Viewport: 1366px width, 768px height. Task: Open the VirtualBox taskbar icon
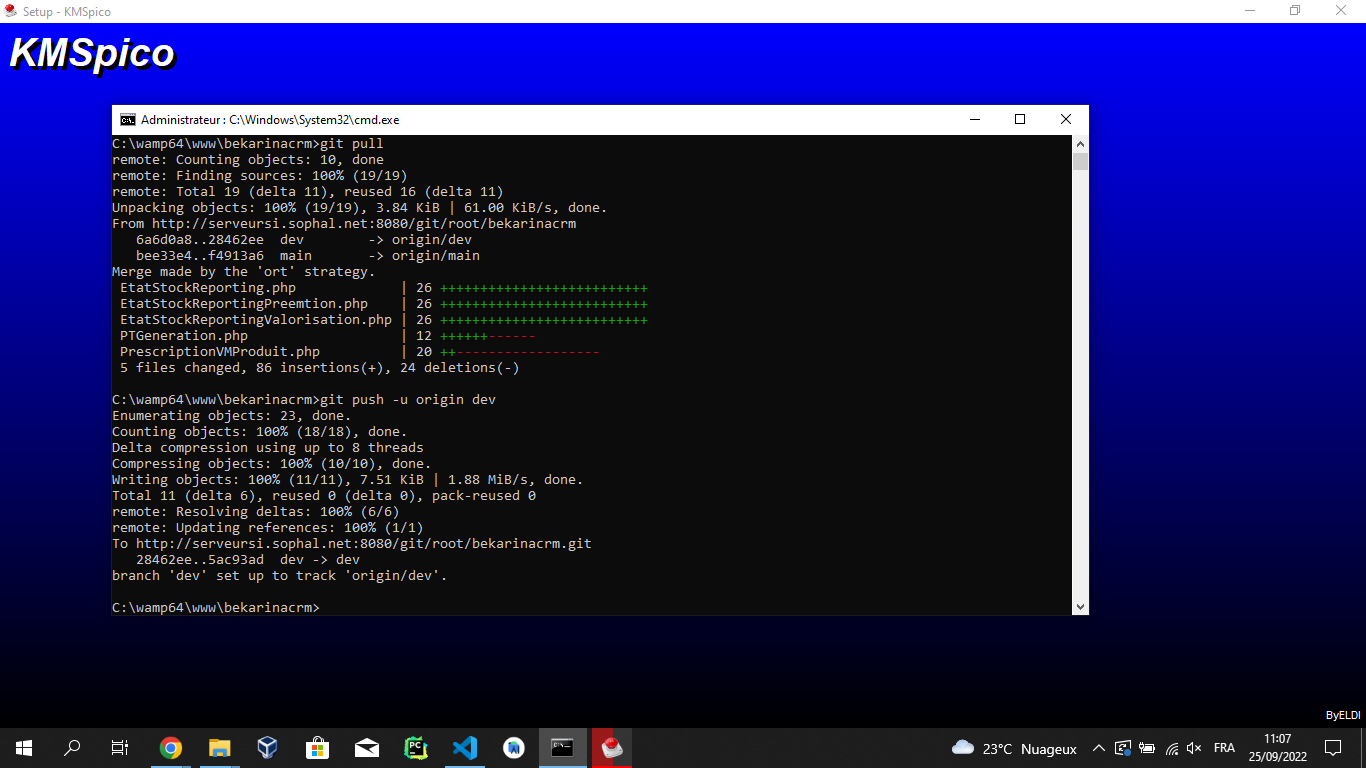click(x=268, y=748)
